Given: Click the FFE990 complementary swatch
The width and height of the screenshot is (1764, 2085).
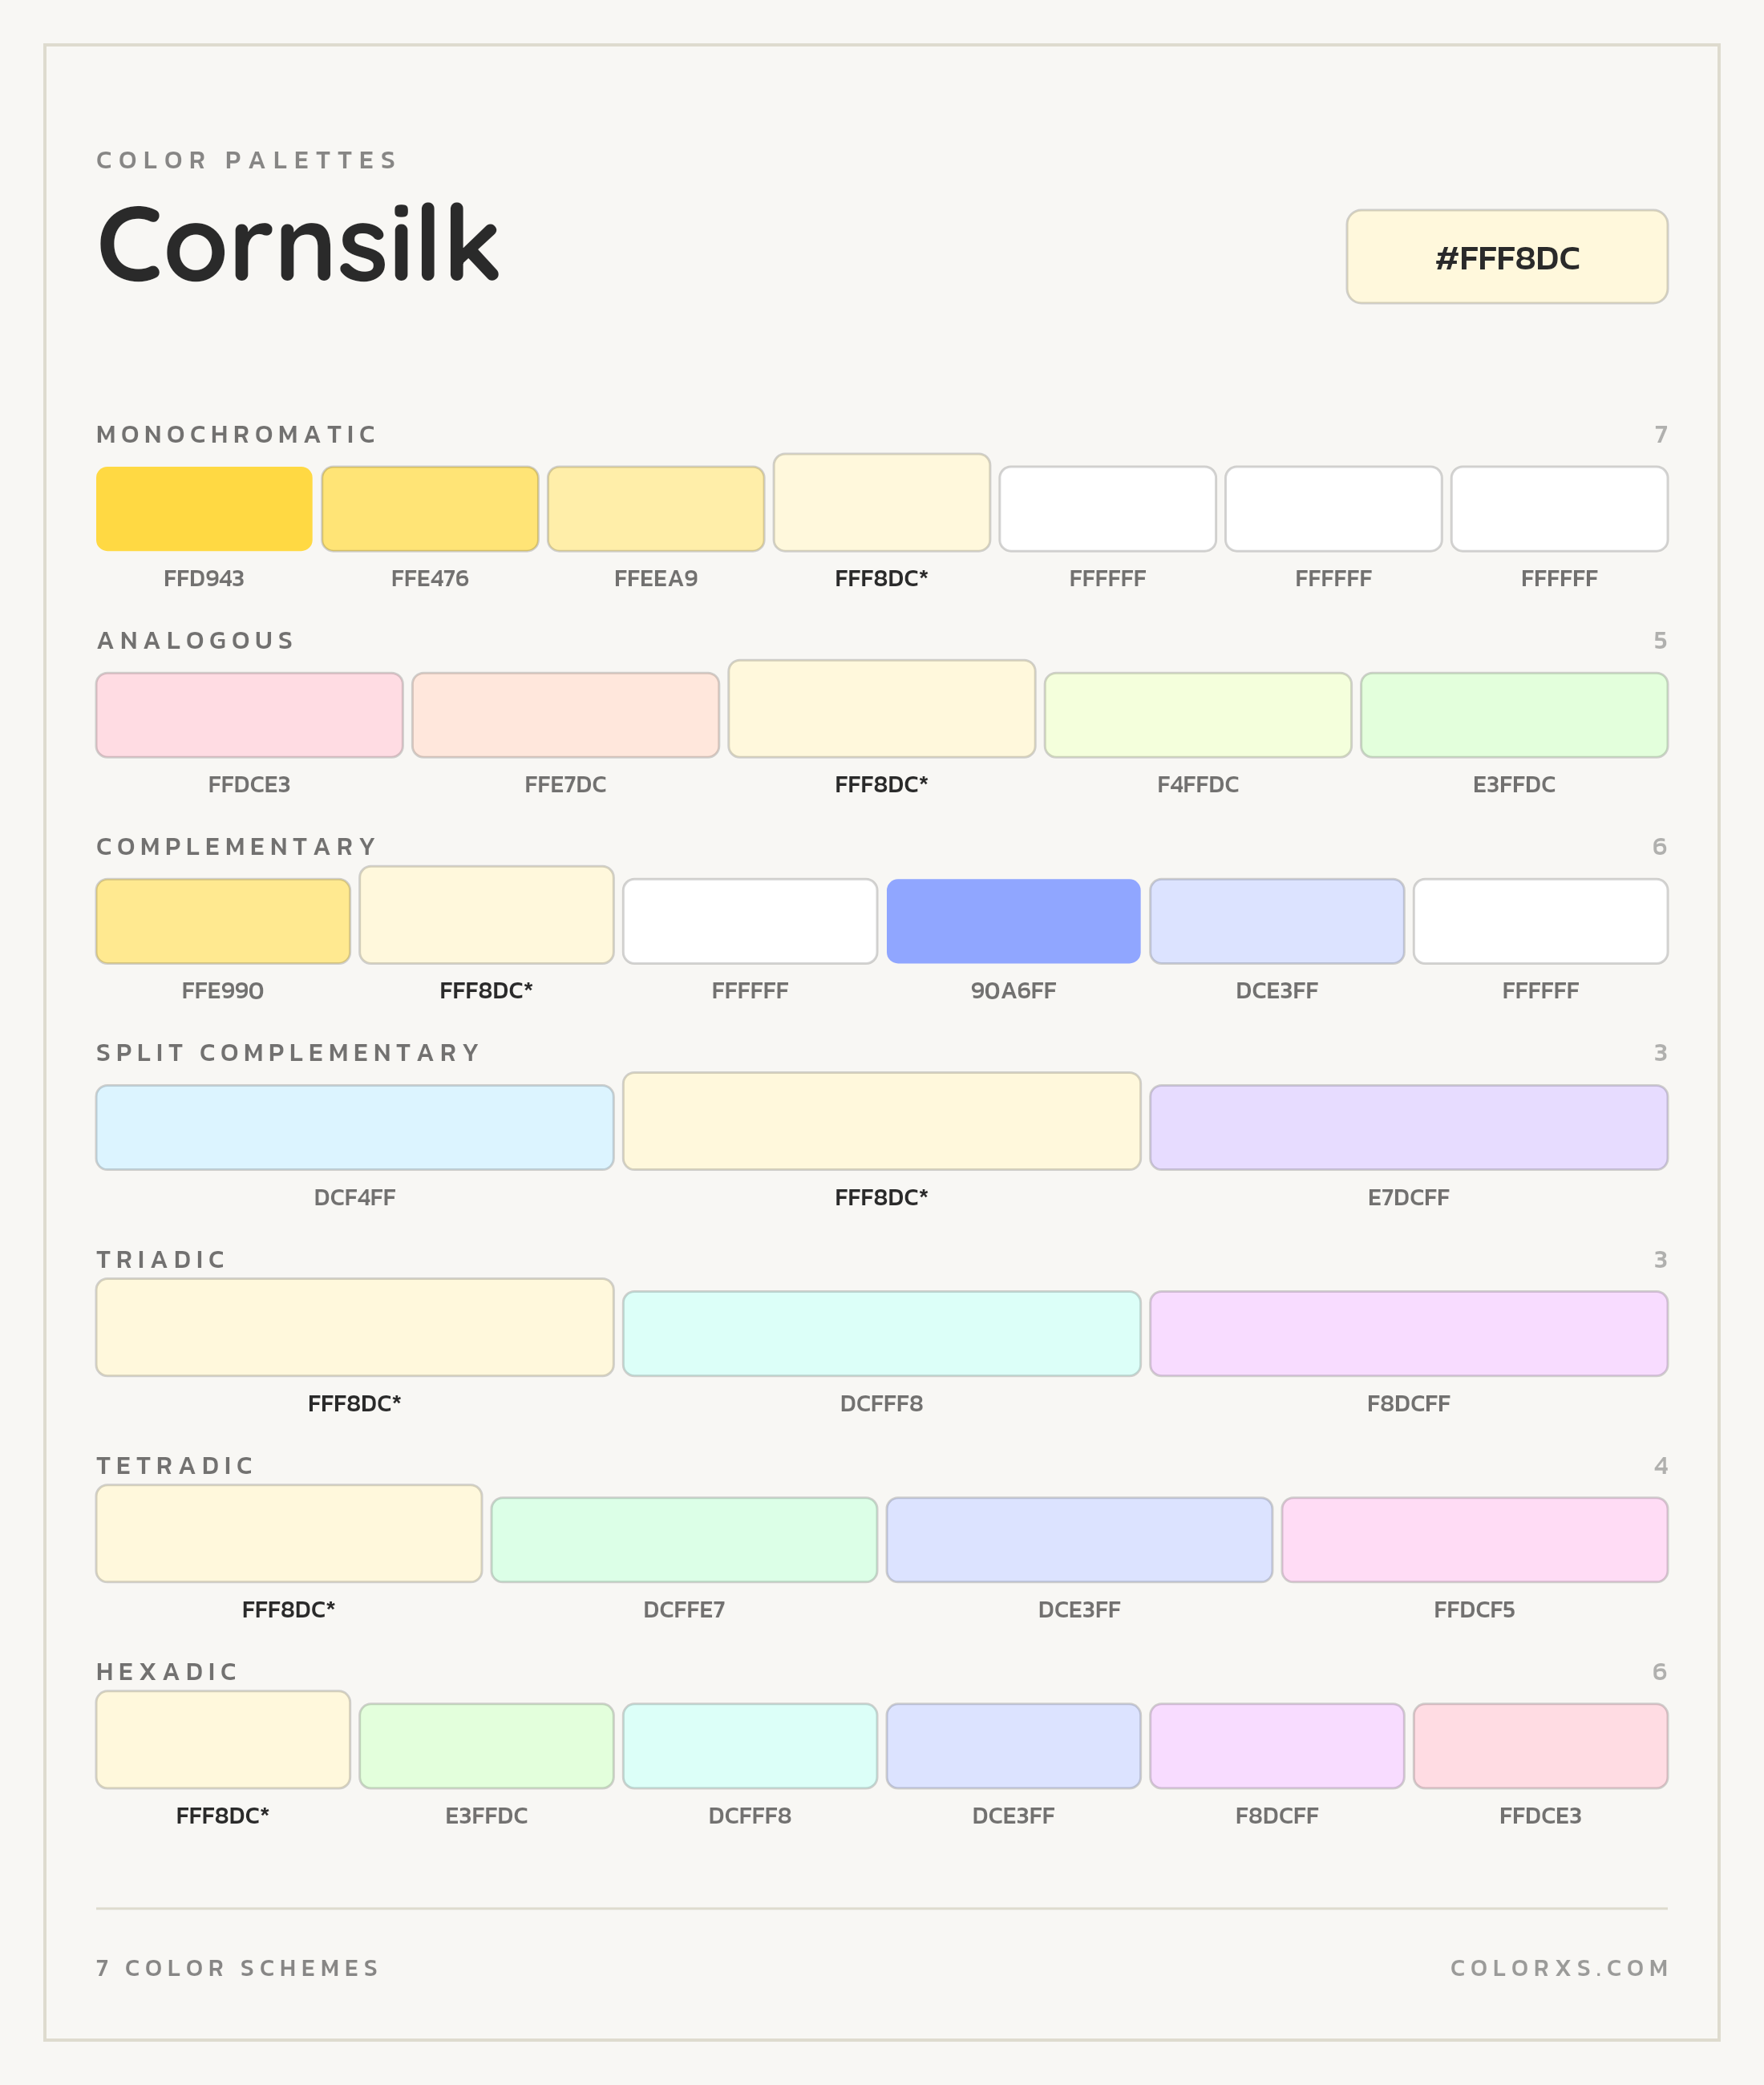Looking at the screenshot, I should point(223,921).
